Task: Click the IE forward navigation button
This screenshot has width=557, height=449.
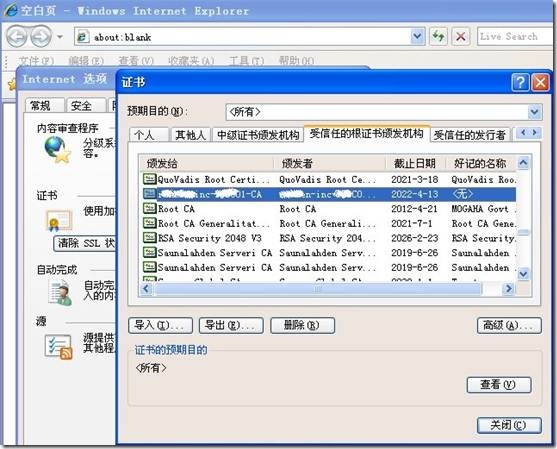Action: point(41,36)
